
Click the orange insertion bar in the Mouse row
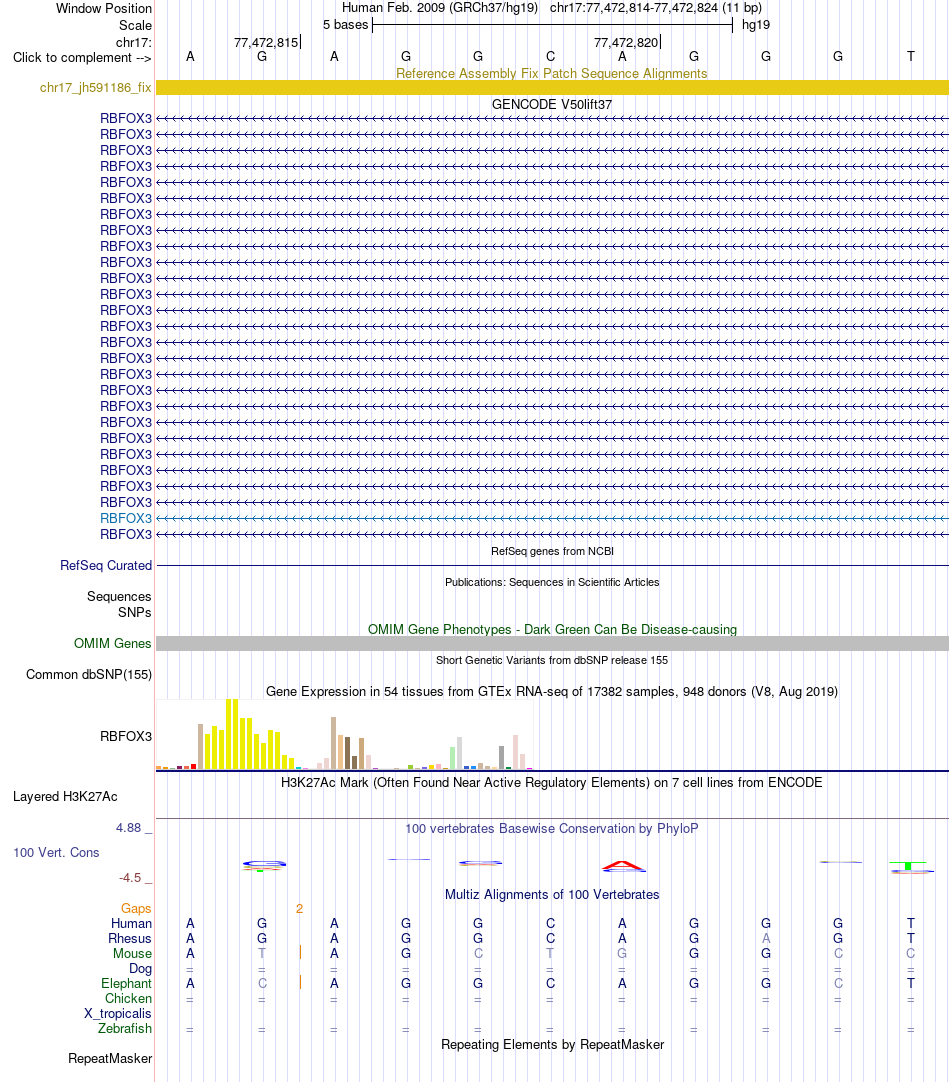click(x=300, y=952)
